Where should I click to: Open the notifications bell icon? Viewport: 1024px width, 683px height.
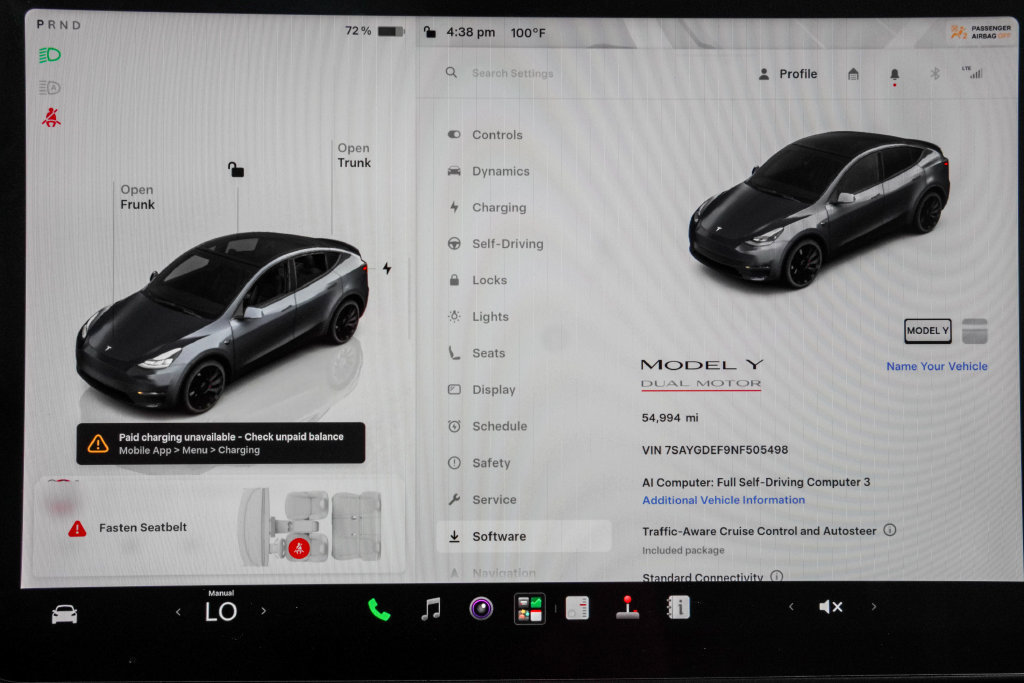[895, 75]
